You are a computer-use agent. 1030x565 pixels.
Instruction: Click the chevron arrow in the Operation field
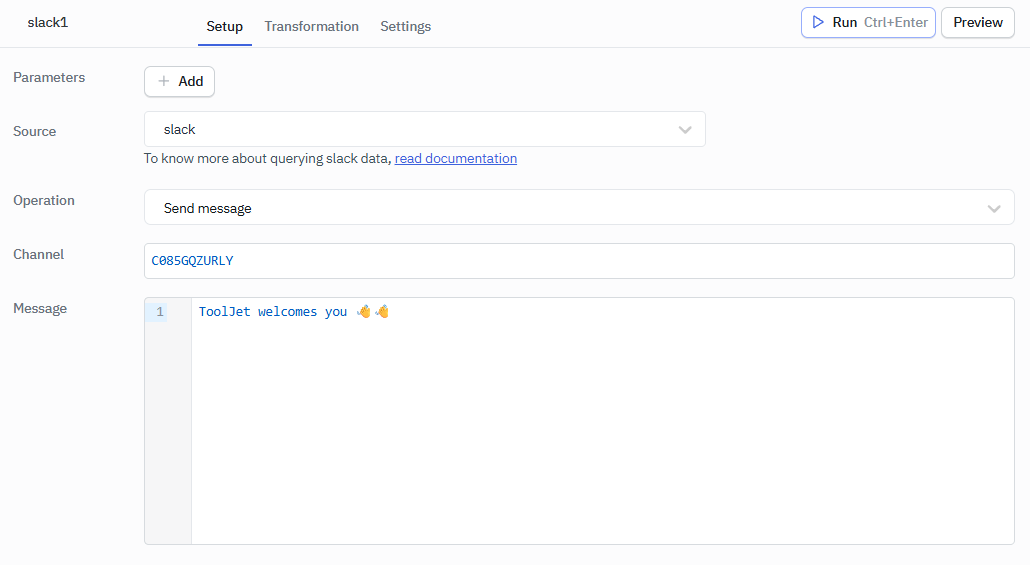[994, 208]
